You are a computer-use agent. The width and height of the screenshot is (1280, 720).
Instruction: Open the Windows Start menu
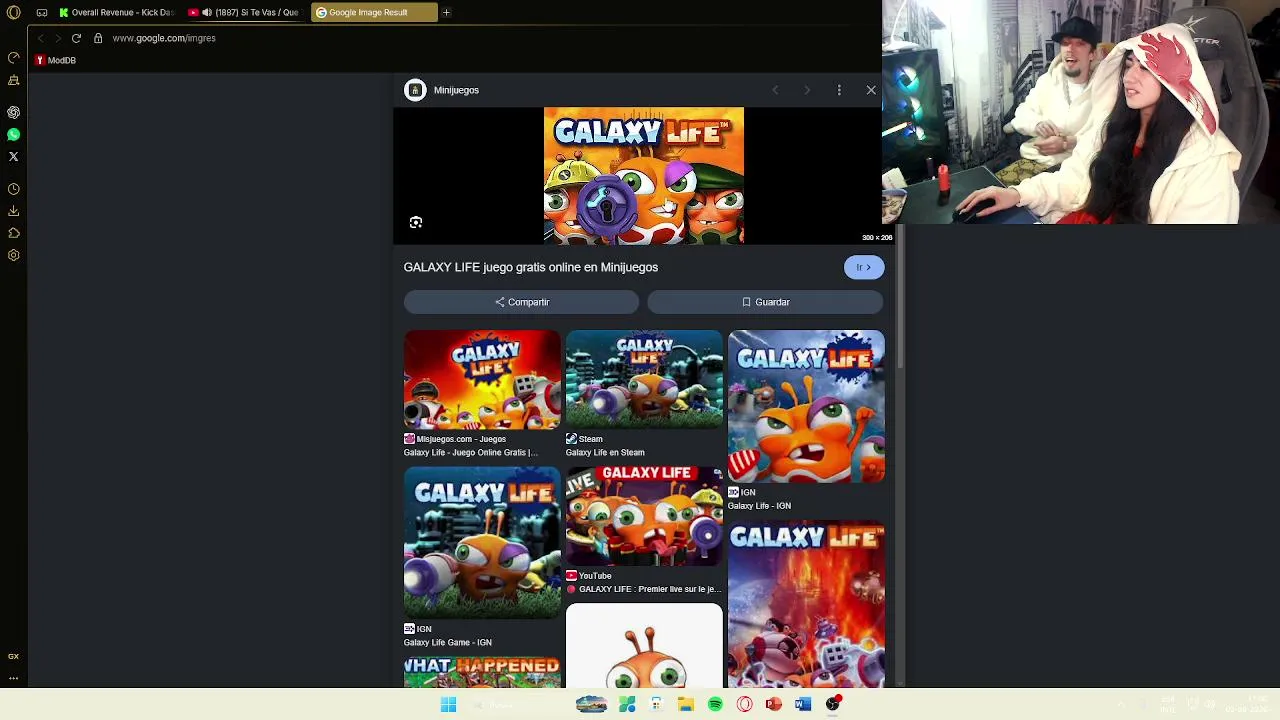(448, 705)
